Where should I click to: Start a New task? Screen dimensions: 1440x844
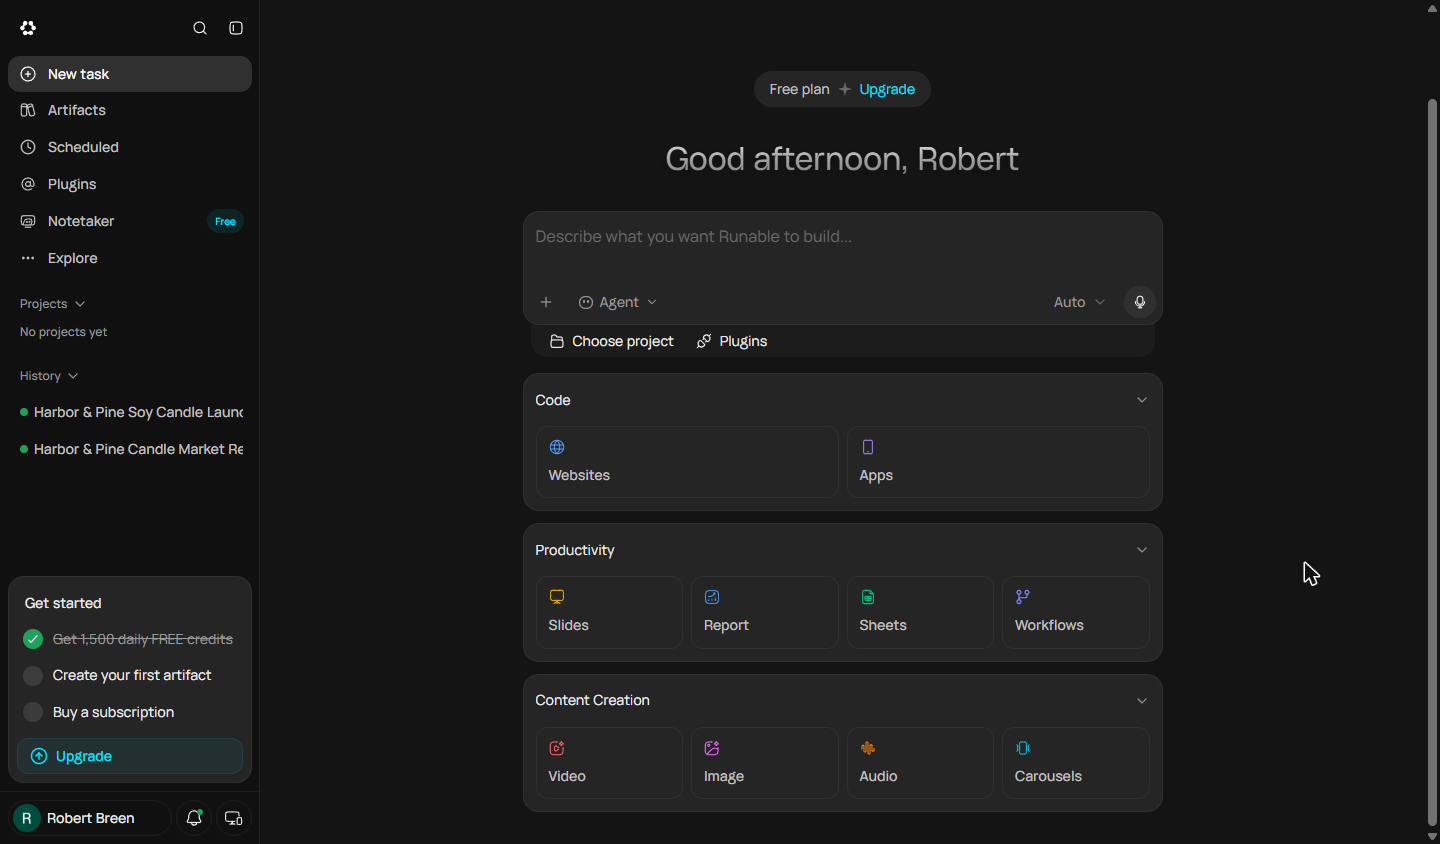tap(130, 74)
